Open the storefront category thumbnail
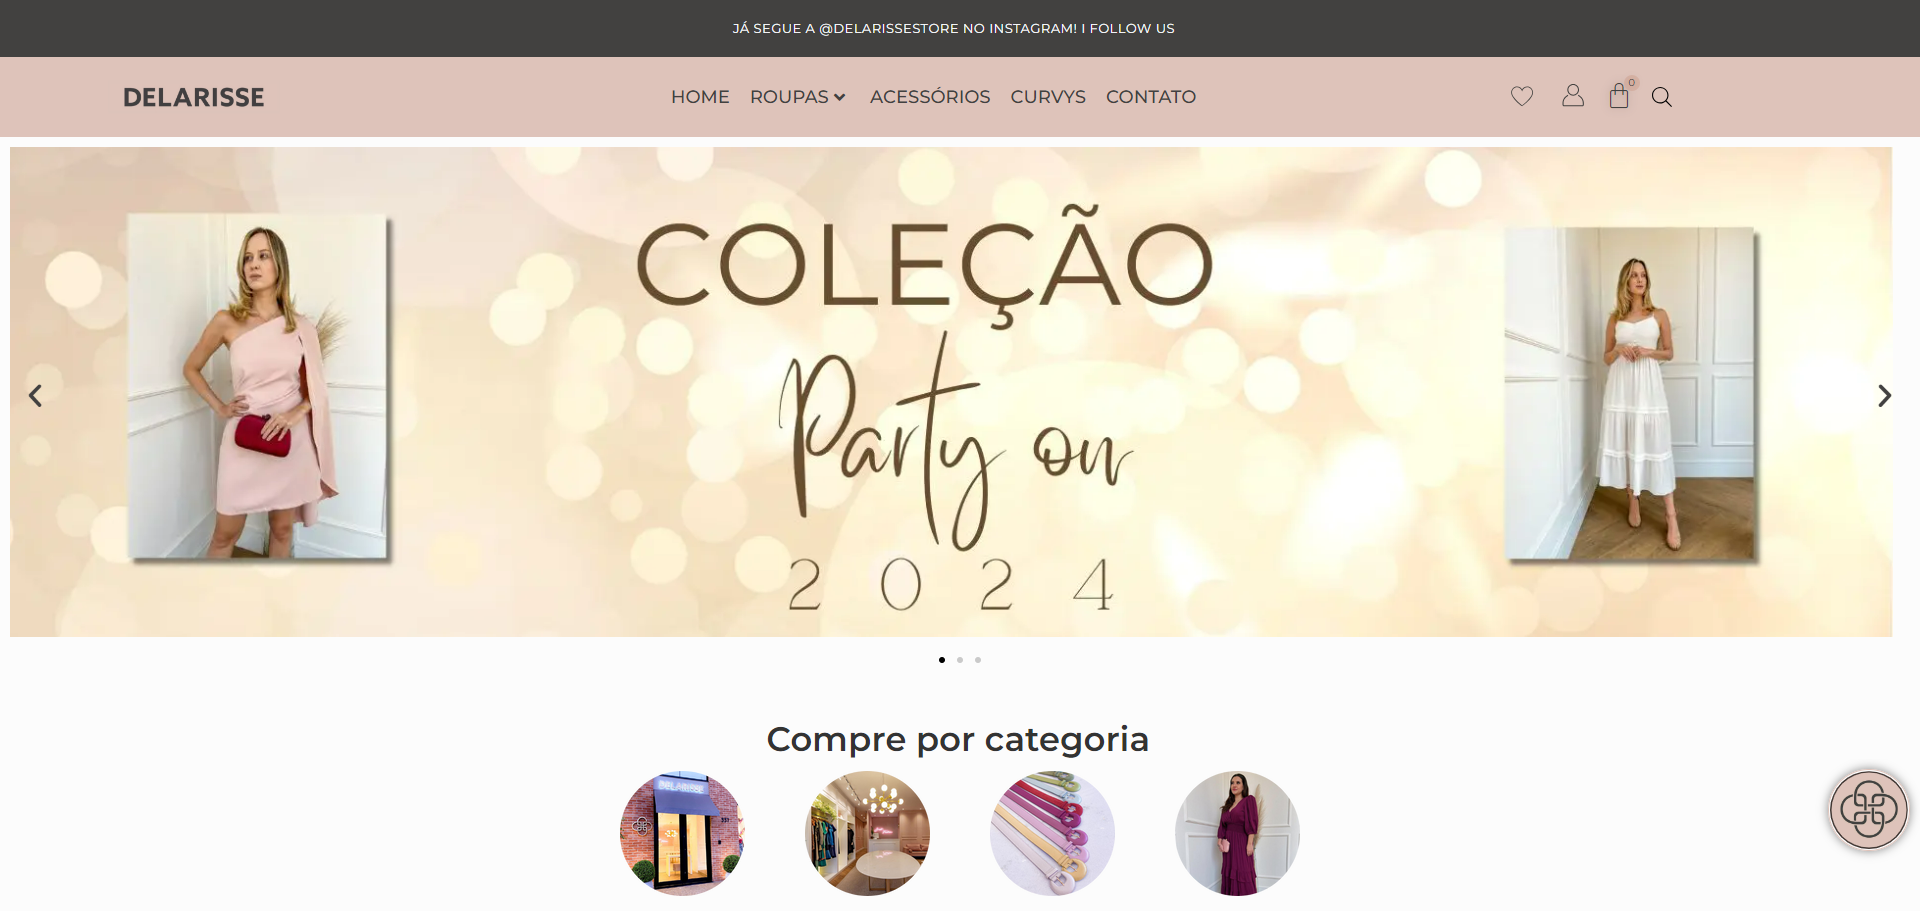The width and height of the screenshot is (1920, 911). pyautogui.click(x=682, y=833)
